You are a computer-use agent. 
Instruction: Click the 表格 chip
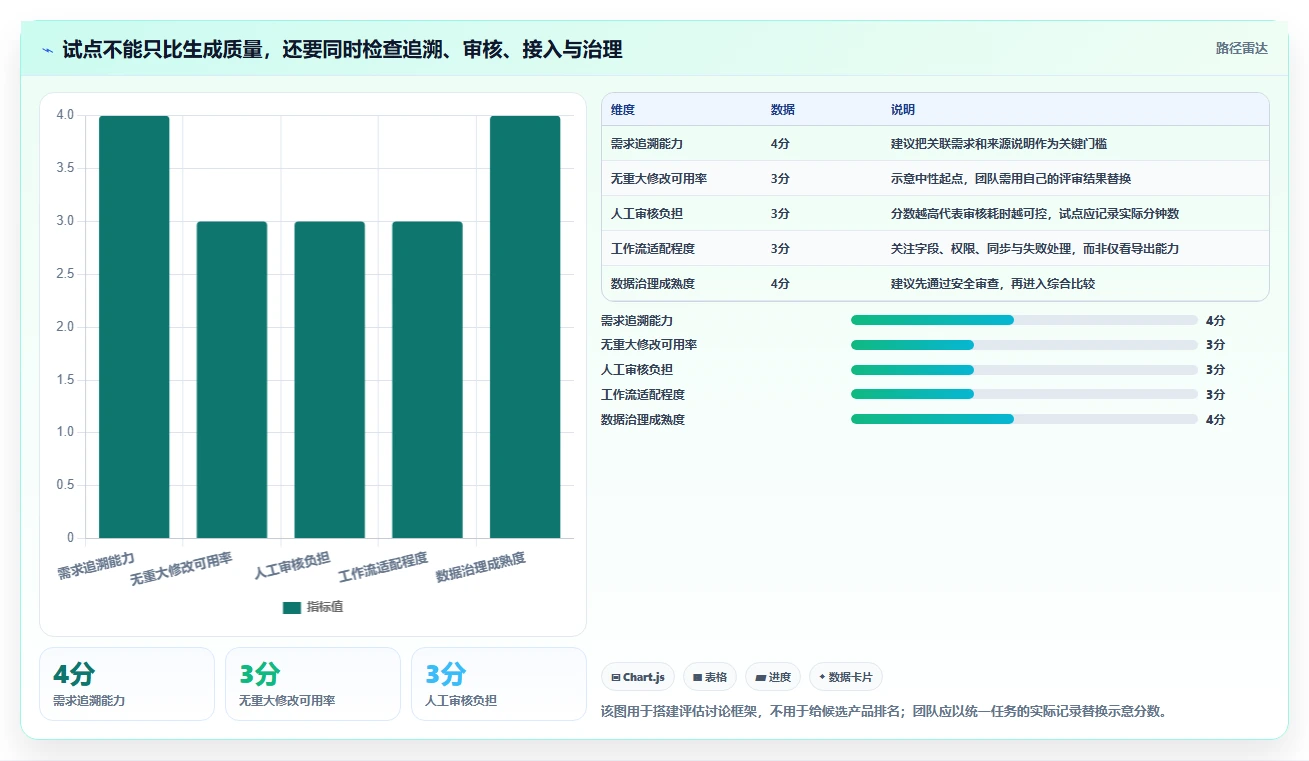(x=710, y=677)
